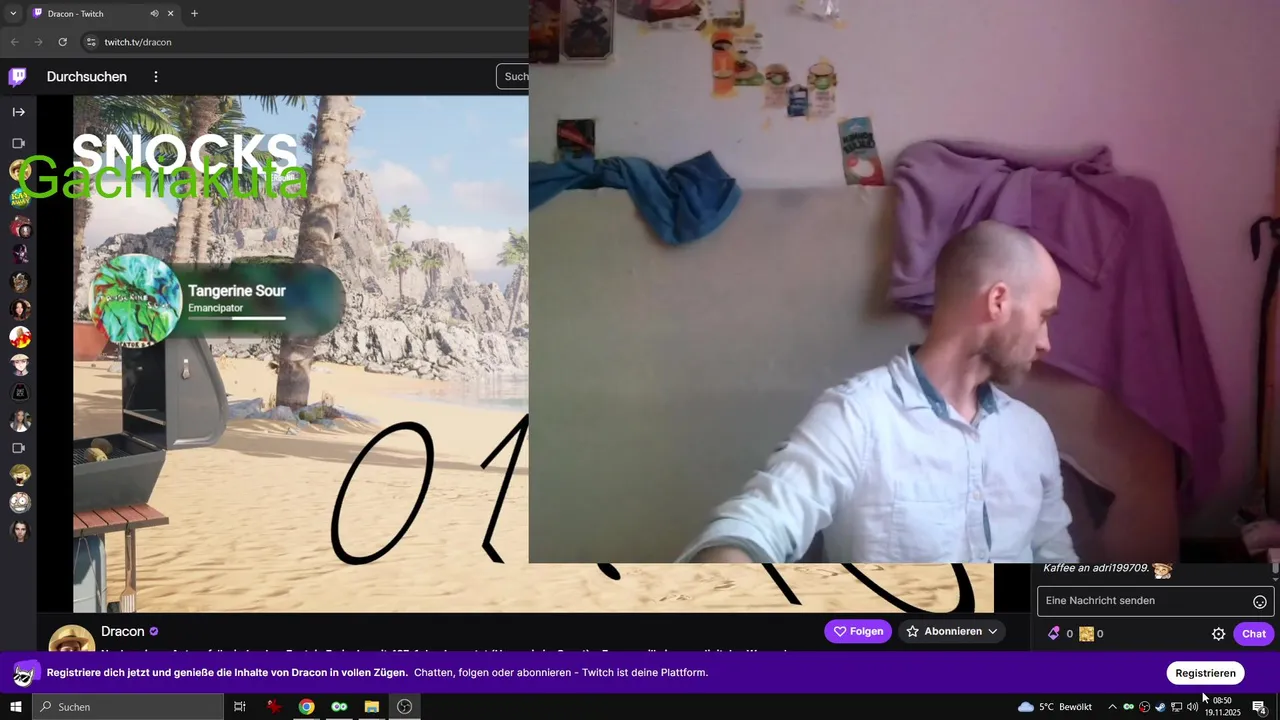
Task: Open Task View on the taskbar
Action: (x=240, y=707)
